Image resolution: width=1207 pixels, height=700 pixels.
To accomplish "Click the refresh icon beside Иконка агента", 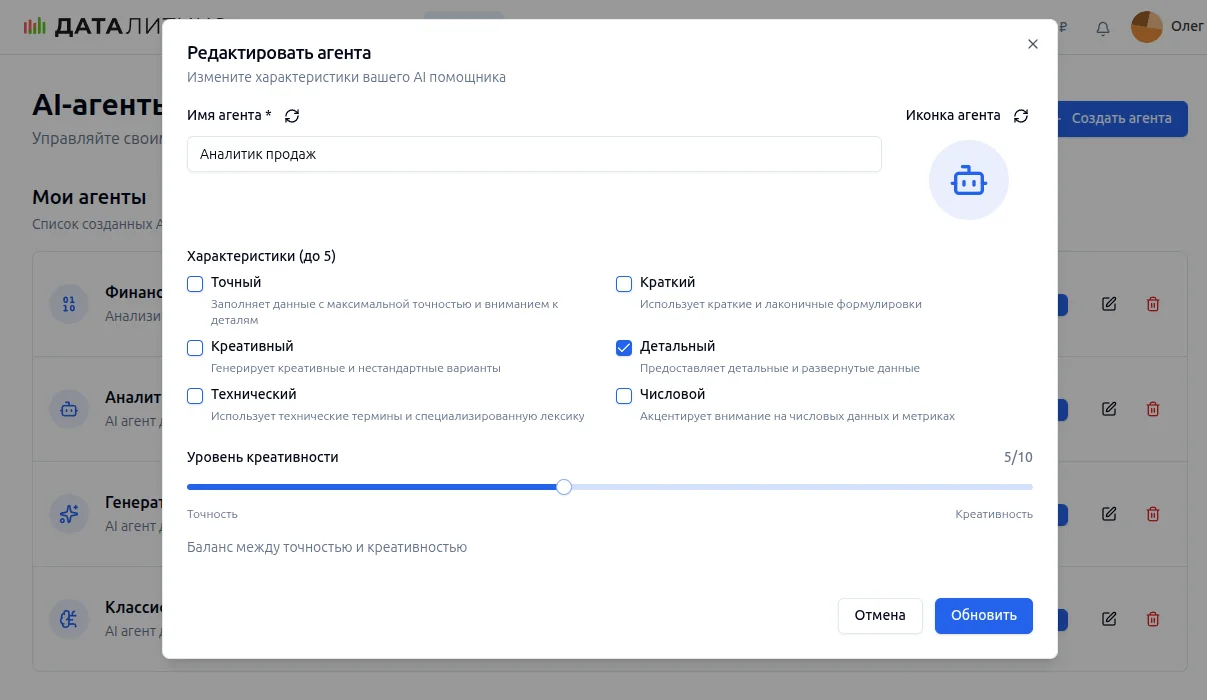I will click(x=1021, y=116).
